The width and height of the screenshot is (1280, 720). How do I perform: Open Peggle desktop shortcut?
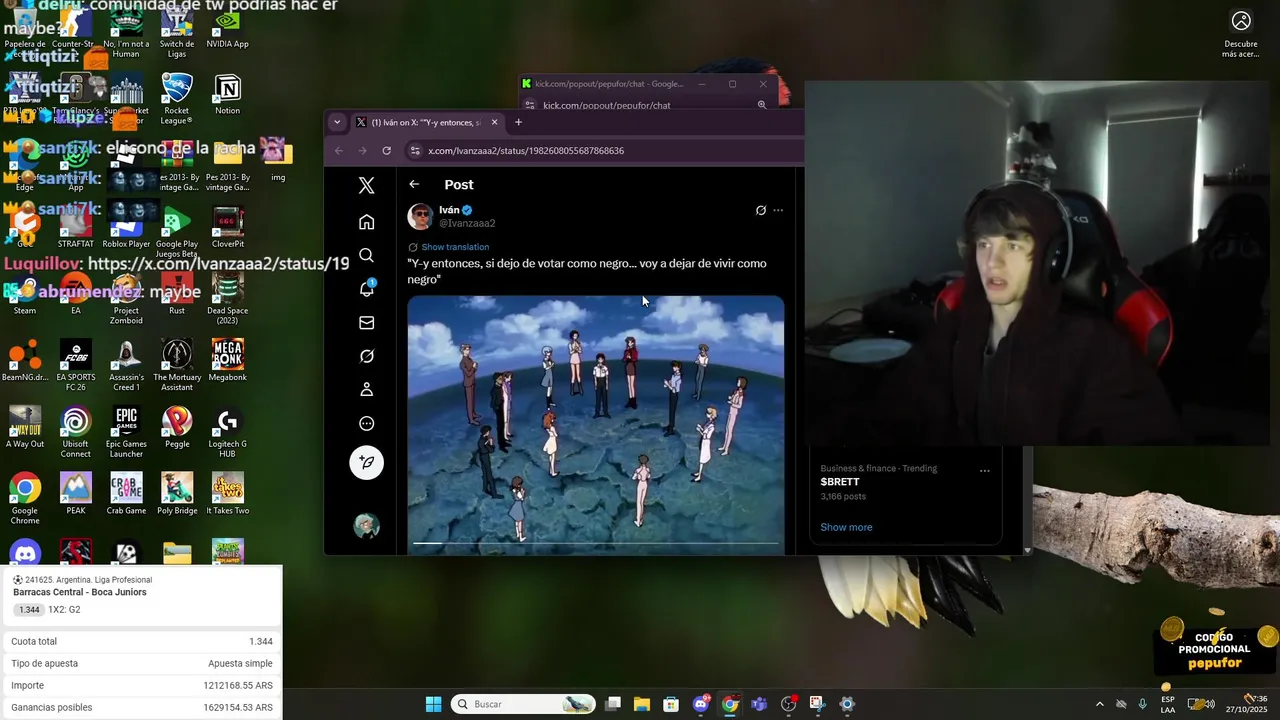click(177, 427)
